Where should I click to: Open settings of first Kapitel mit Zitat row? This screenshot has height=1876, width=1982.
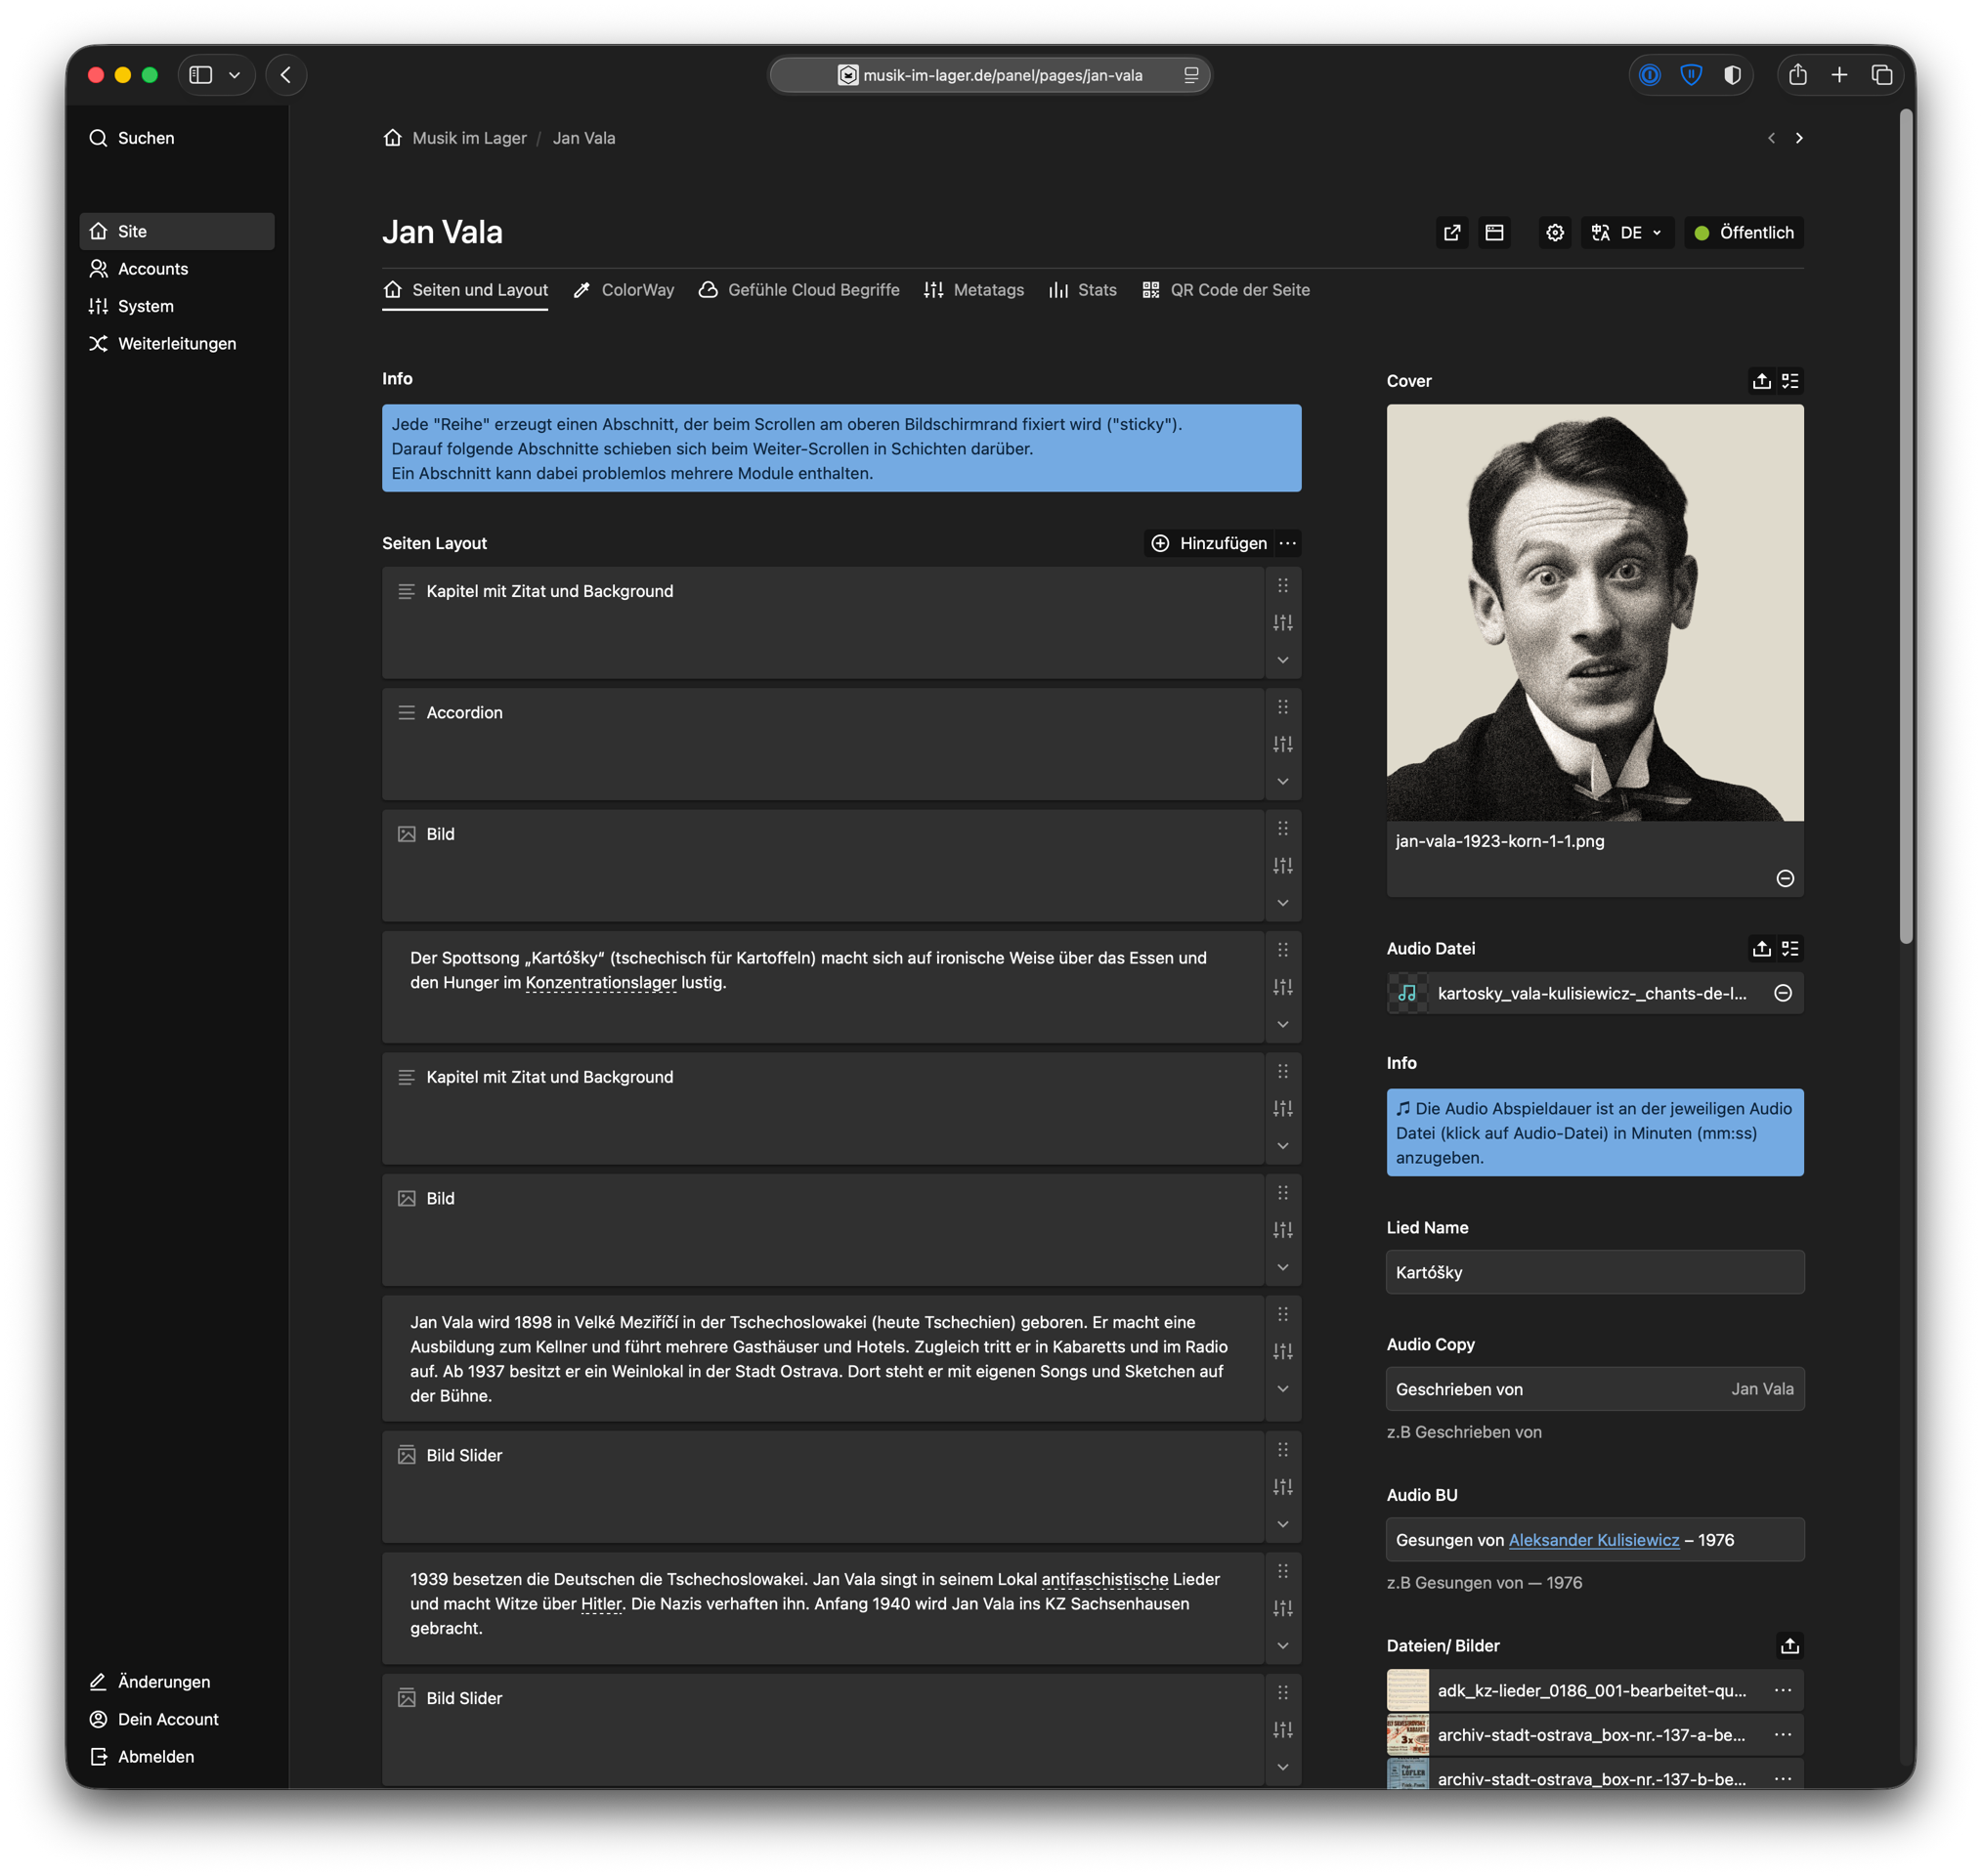click(x=1283, y=623)
